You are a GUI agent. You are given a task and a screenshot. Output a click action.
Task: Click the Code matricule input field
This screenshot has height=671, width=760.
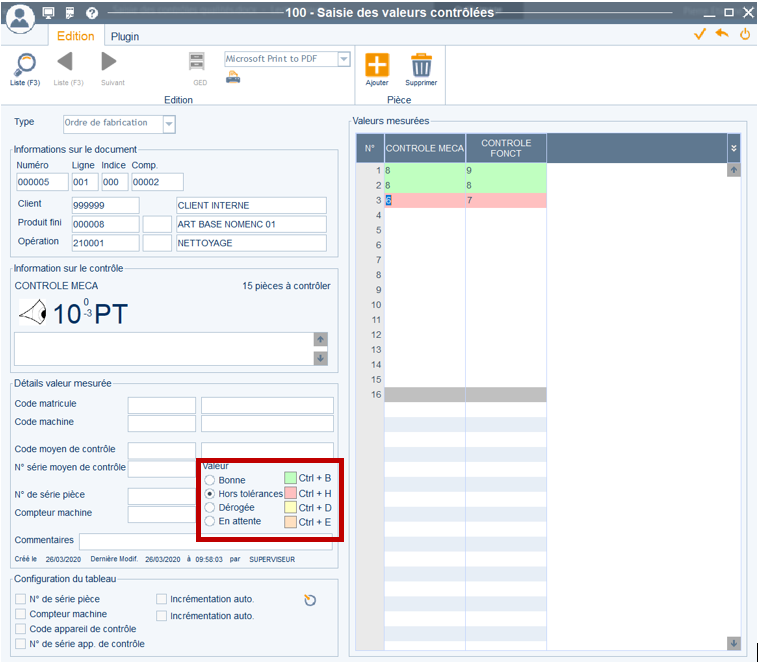pyautogui.click(x=161, y=405)
